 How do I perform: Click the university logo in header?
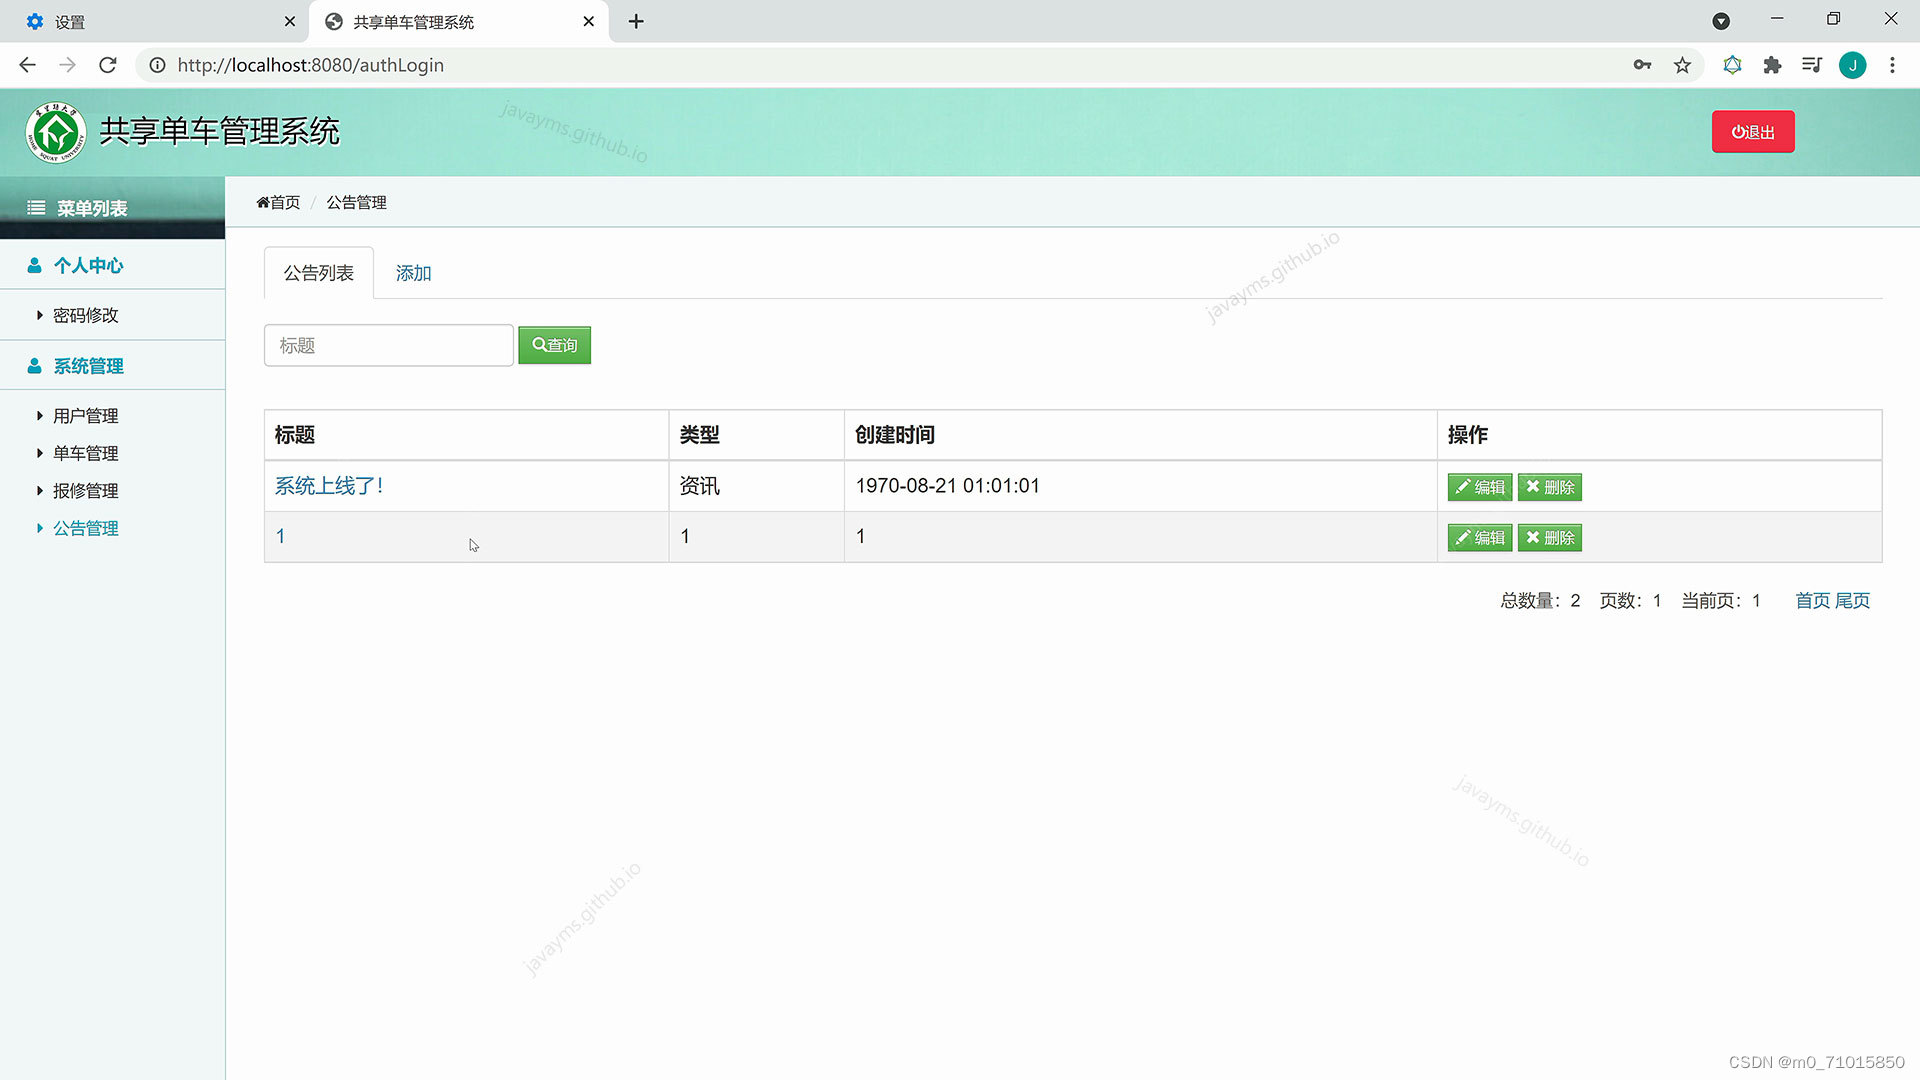tap(56, 132)
